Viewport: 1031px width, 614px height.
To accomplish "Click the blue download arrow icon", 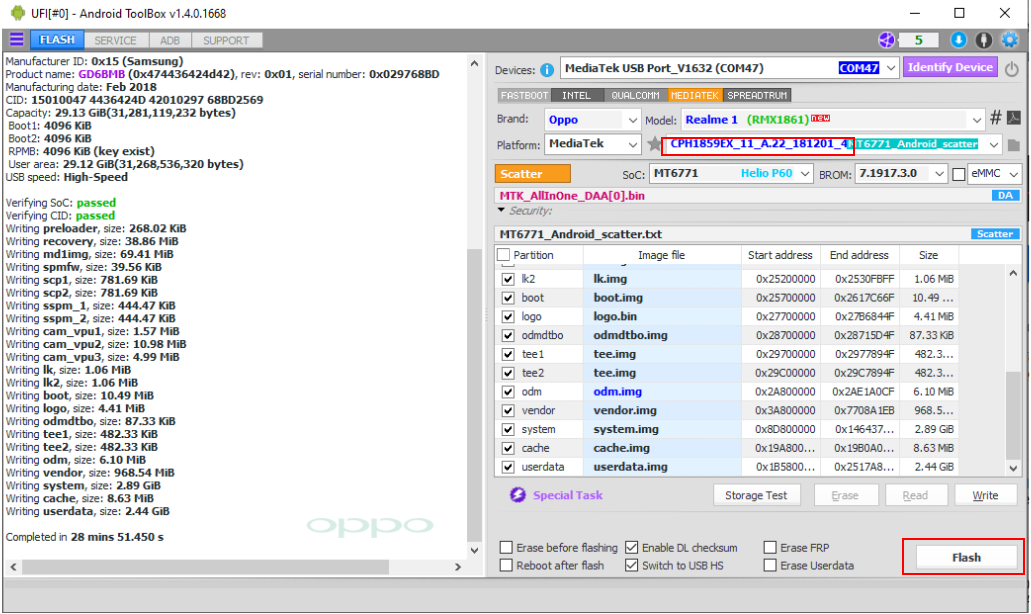I will [x=959, y=40].
